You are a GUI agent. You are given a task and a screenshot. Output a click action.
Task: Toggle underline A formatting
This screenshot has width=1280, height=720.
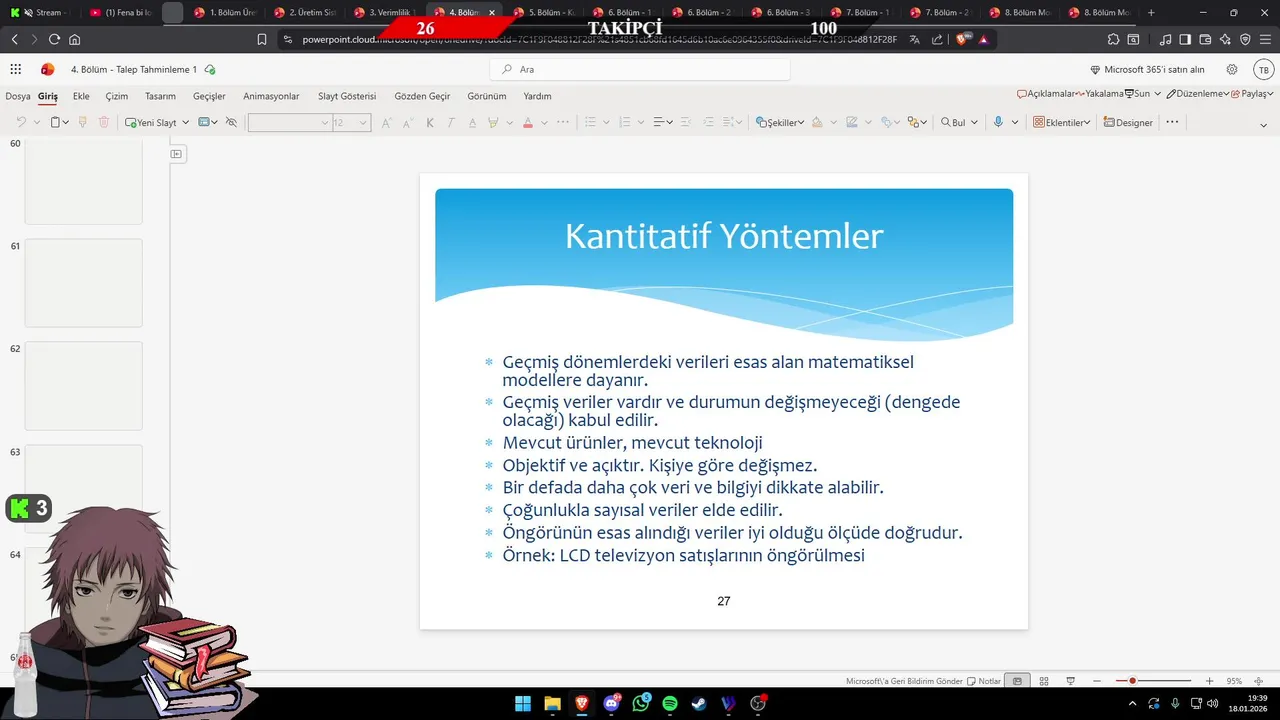click(x=472, y=122)
